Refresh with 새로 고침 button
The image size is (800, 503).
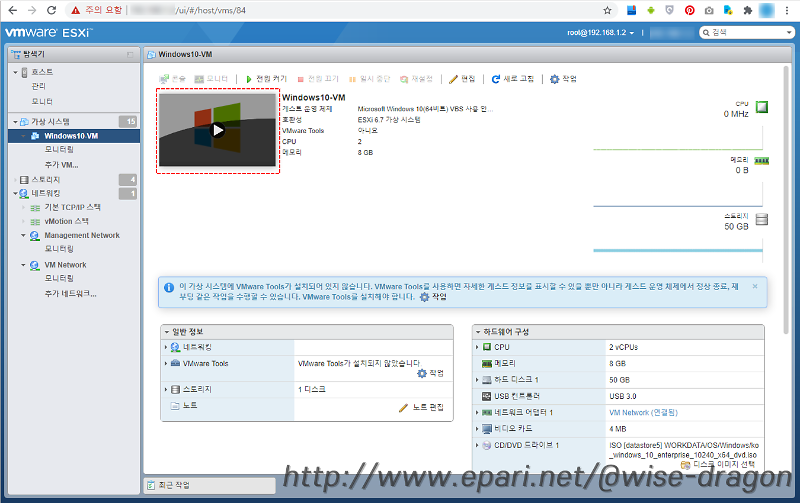click(513, 79)
